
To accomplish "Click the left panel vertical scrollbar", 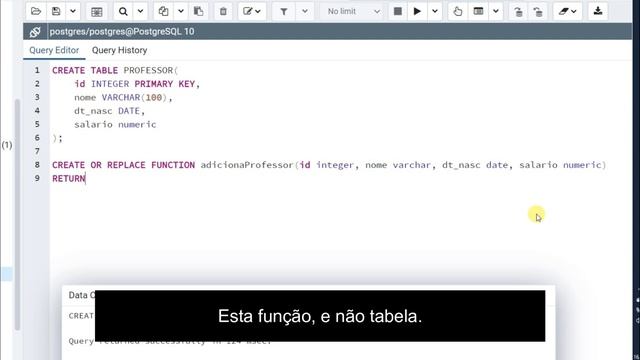I will click(x=17, y=214).
